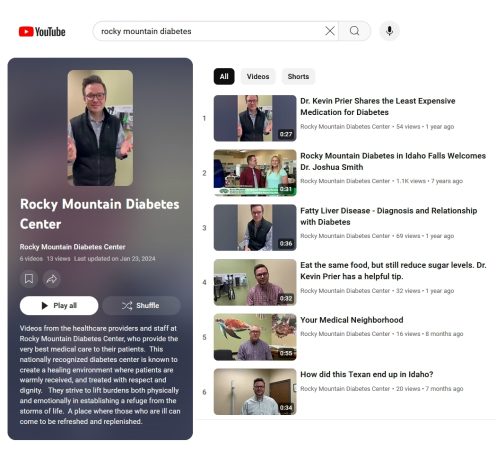
Task: Open the Dr. Joshua Smith video thumbnail
Action: coord(255,173)
